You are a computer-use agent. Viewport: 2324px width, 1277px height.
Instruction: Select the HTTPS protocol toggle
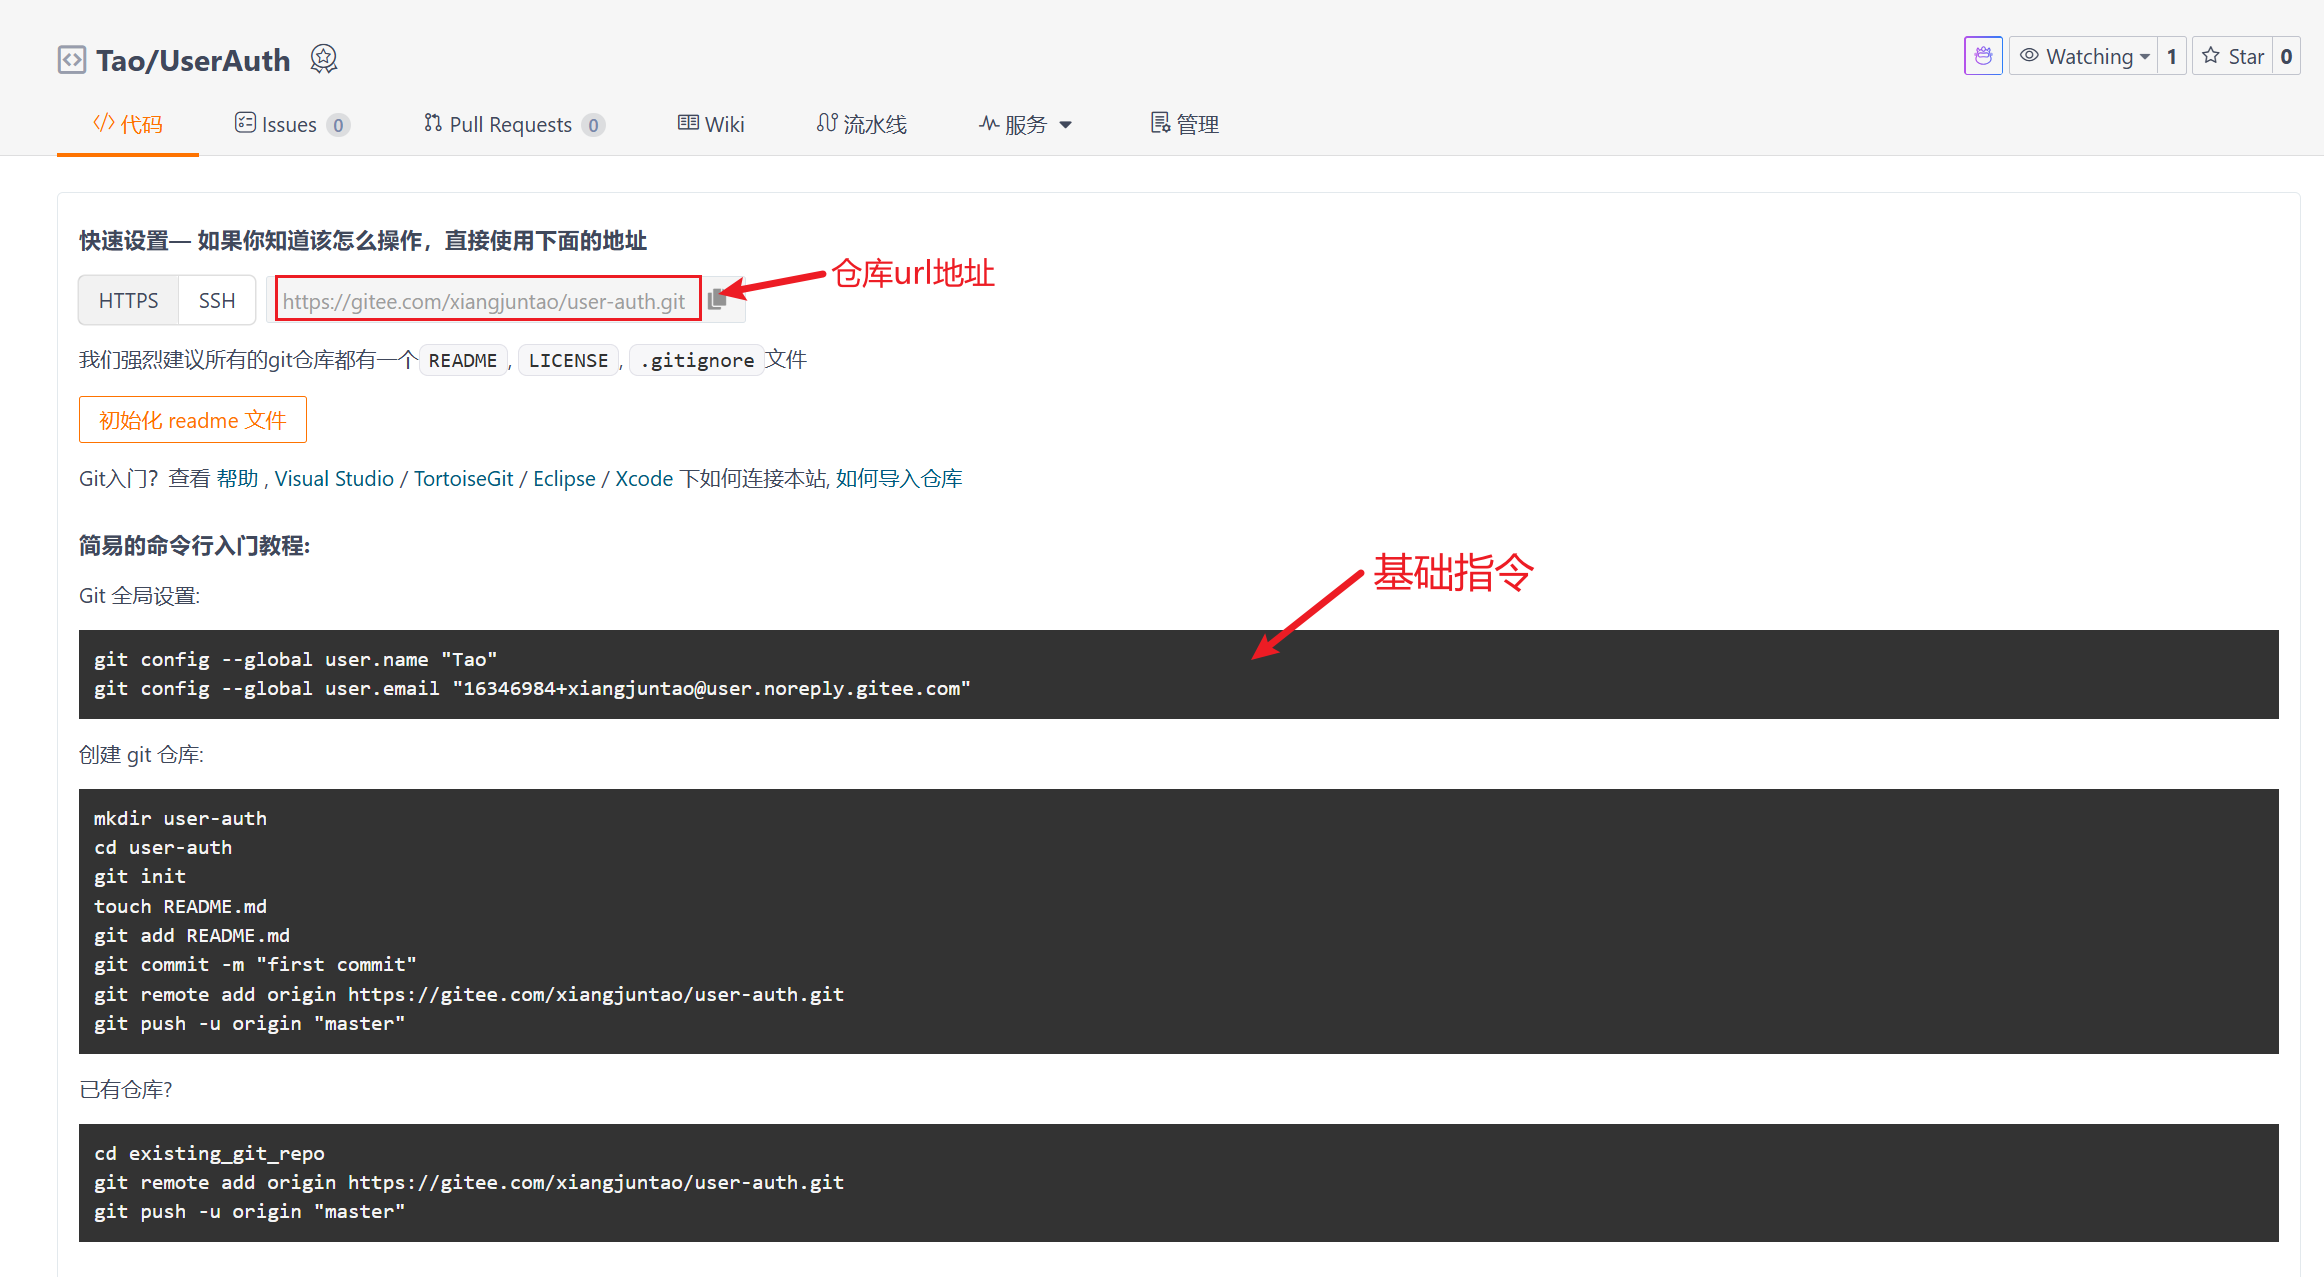click(x=128, y=300)
